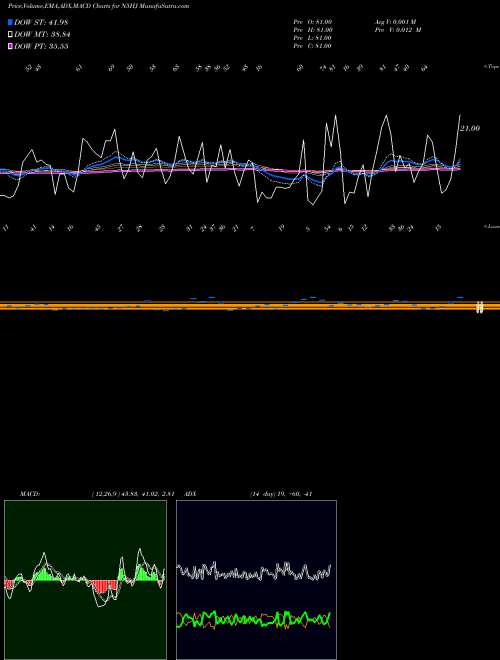Image resolution: width=500 pixels, height=660 pixels.
Task: Open the green MACD histogram chart
Action: tap(85, 580)
